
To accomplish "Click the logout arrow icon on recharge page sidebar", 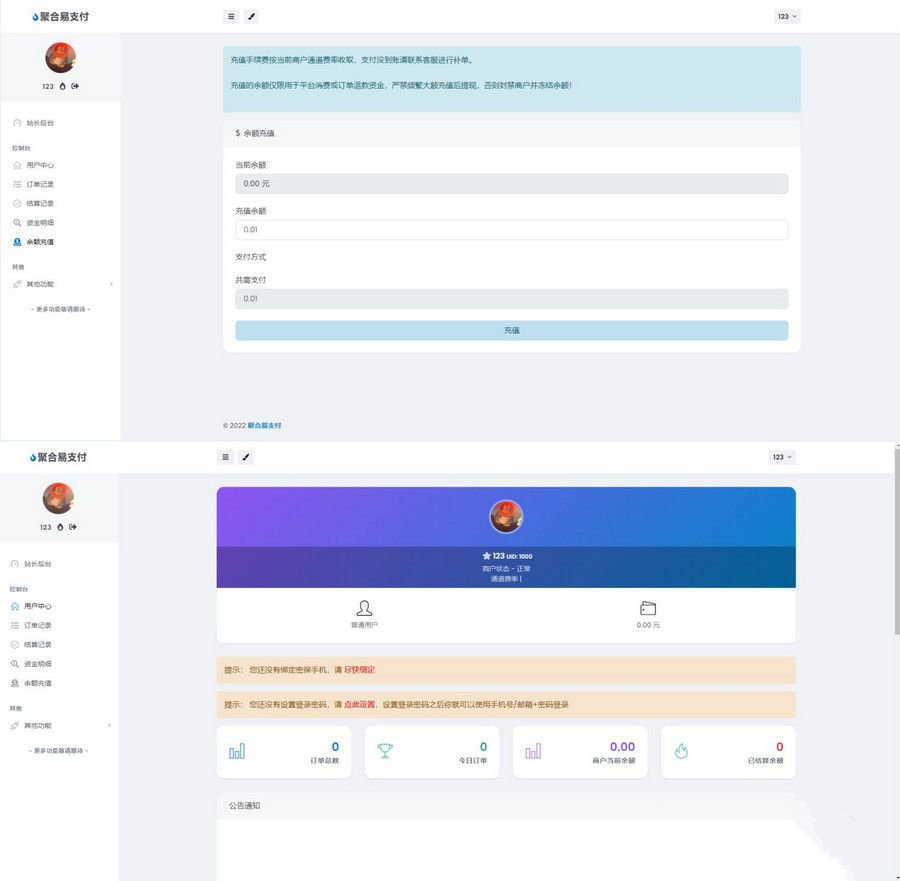I will tap(75, 86).
